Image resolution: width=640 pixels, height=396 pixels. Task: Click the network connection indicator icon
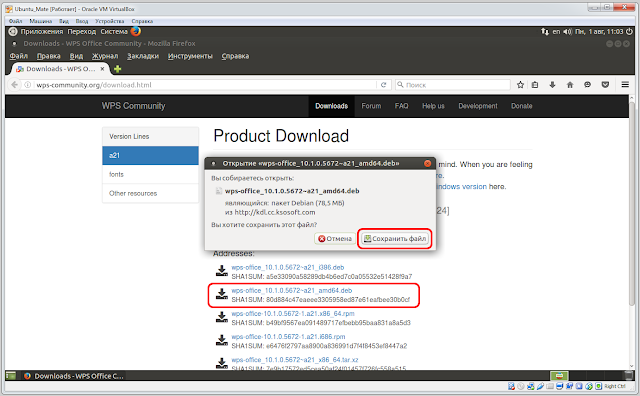click(545, 31)
